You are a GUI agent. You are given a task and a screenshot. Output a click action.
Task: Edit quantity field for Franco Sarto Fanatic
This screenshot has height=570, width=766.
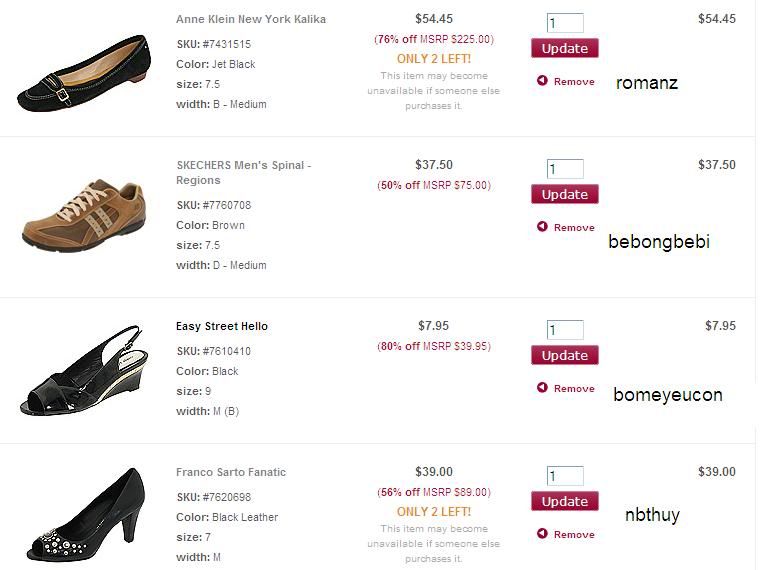(x=565, y=476)
